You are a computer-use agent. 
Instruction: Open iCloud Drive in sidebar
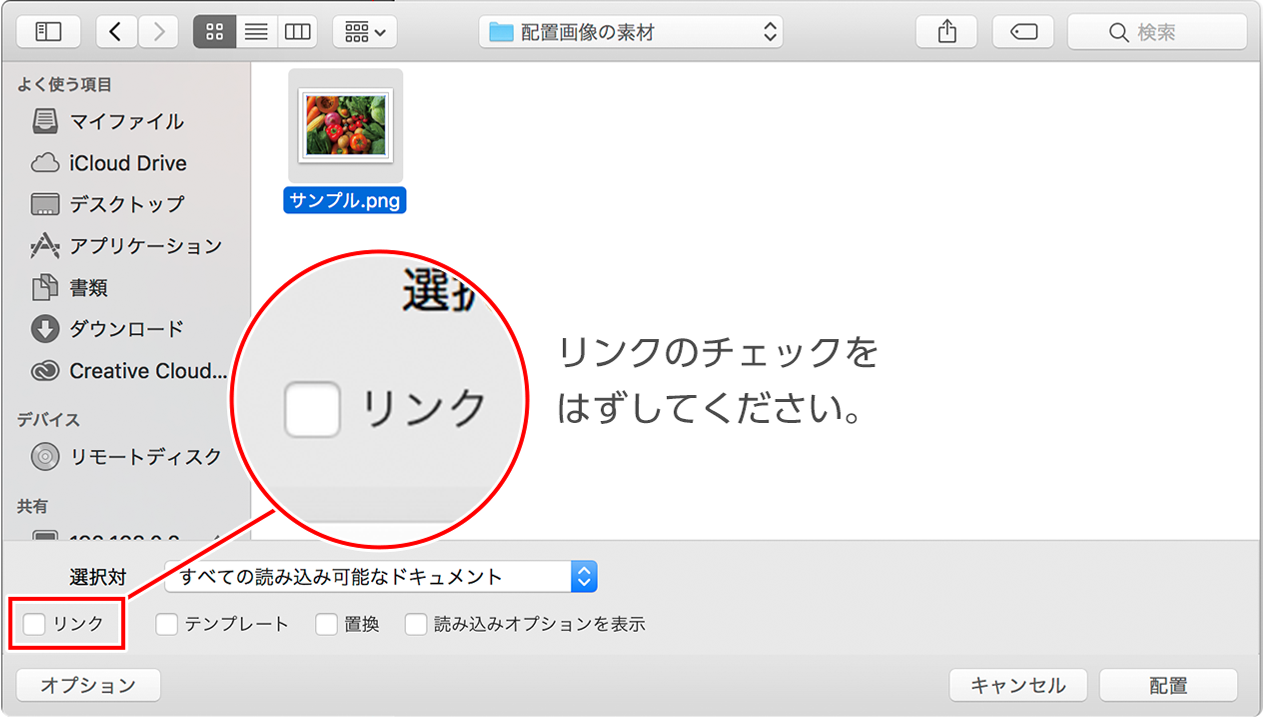coord(127,163)
